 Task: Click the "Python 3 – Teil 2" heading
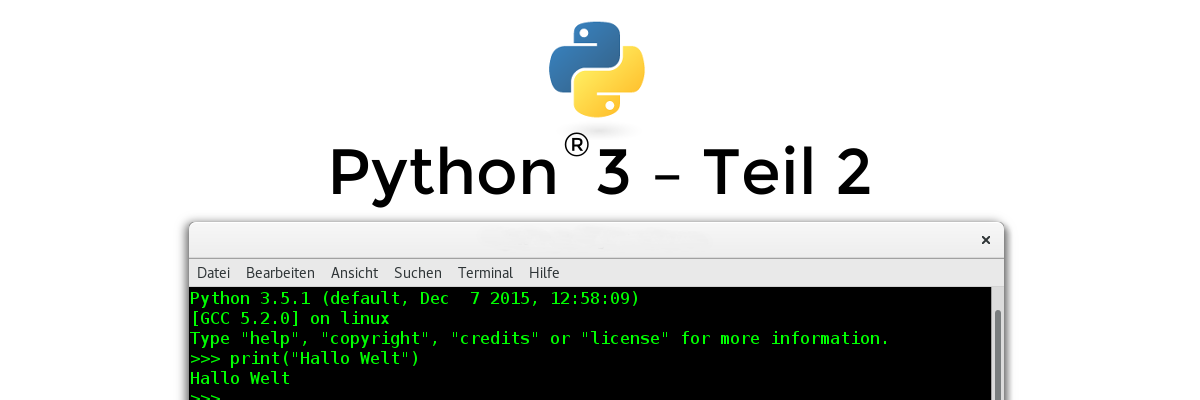[x=600, y=171]
